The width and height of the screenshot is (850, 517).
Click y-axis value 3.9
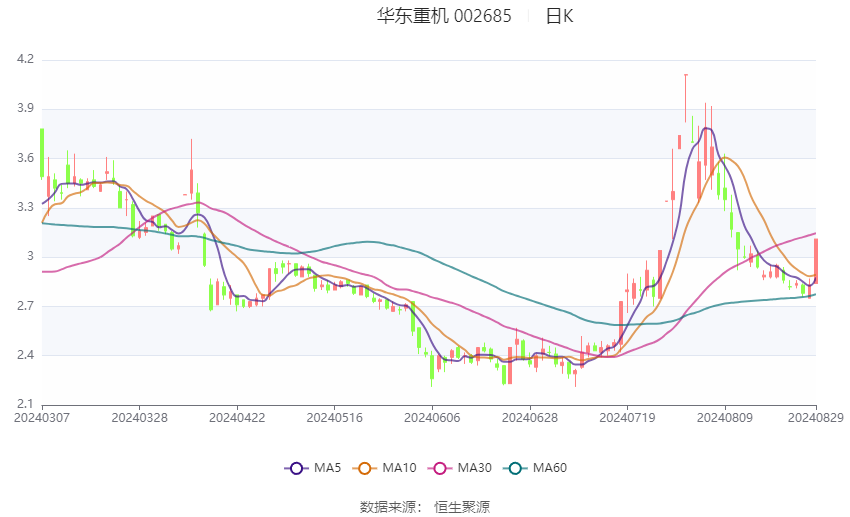(x=25, y=108)
